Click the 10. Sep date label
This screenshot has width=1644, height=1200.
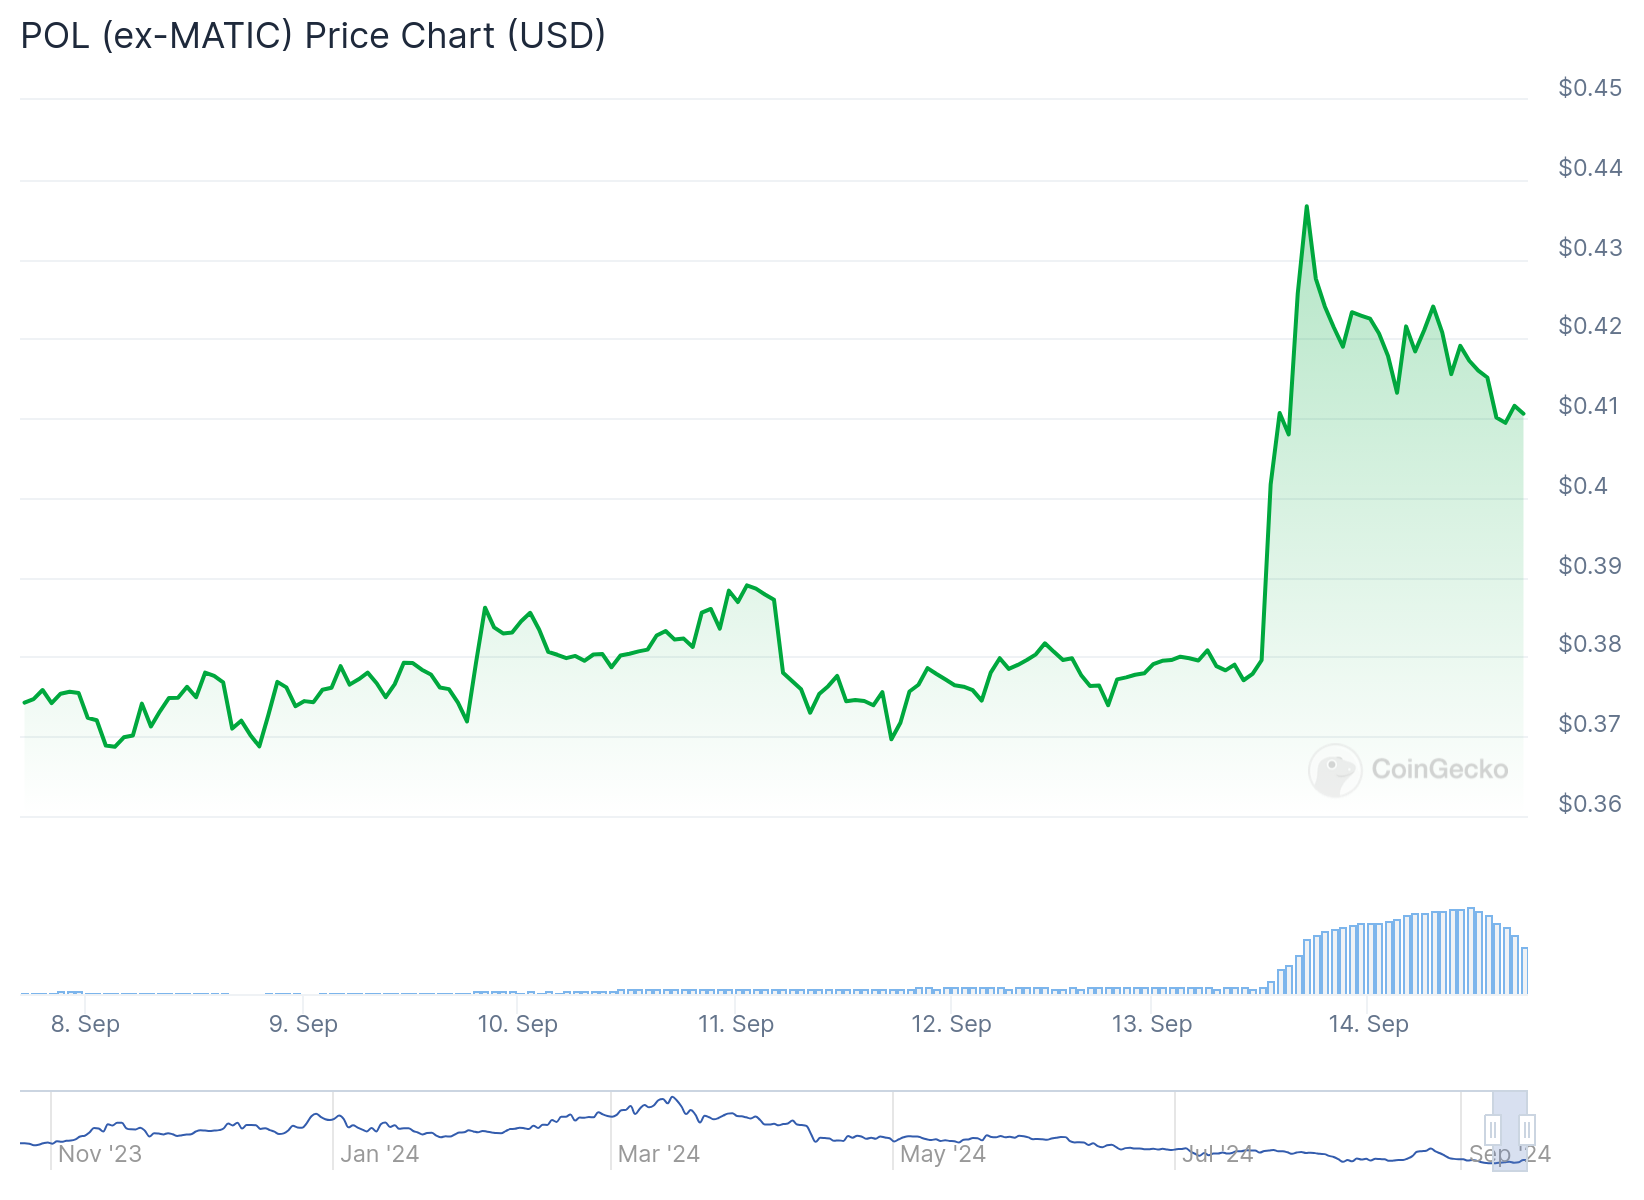point(517,1024)
